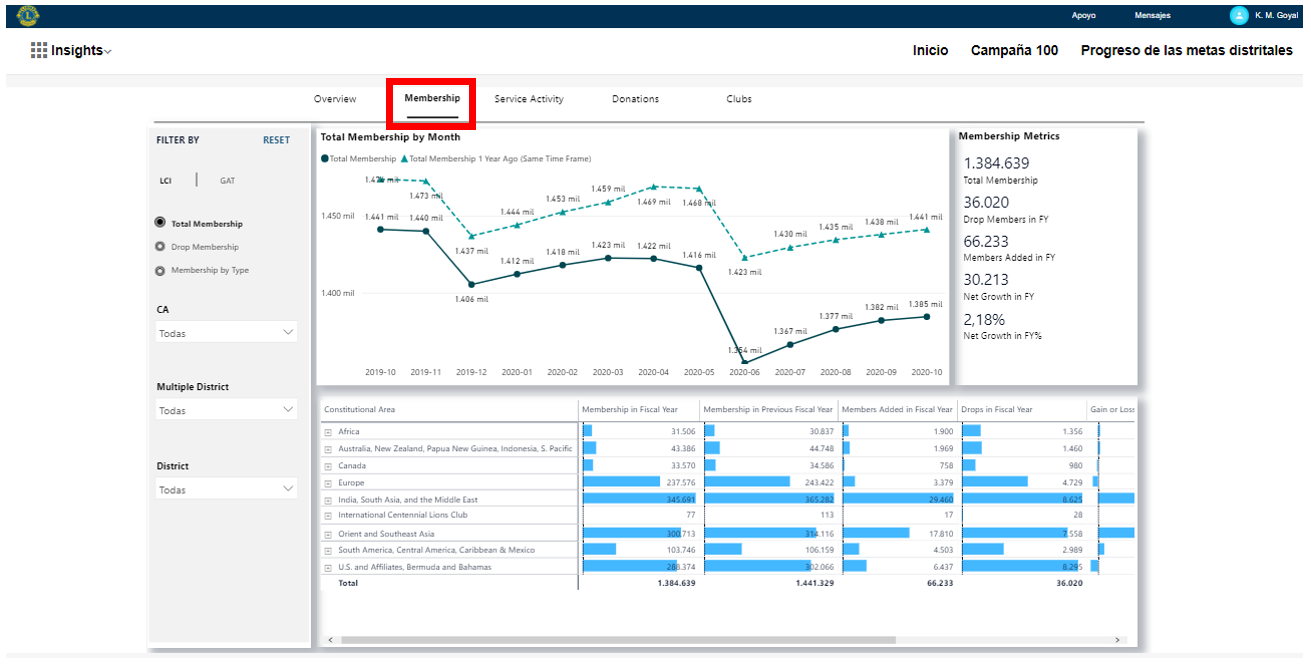Open the CA dropdown
The height and width of the screenshot is (667, 1311).
227,333
